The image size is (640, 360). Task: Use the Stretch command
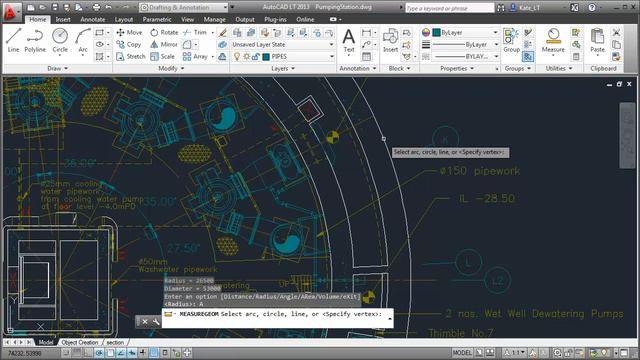point(131,56)
